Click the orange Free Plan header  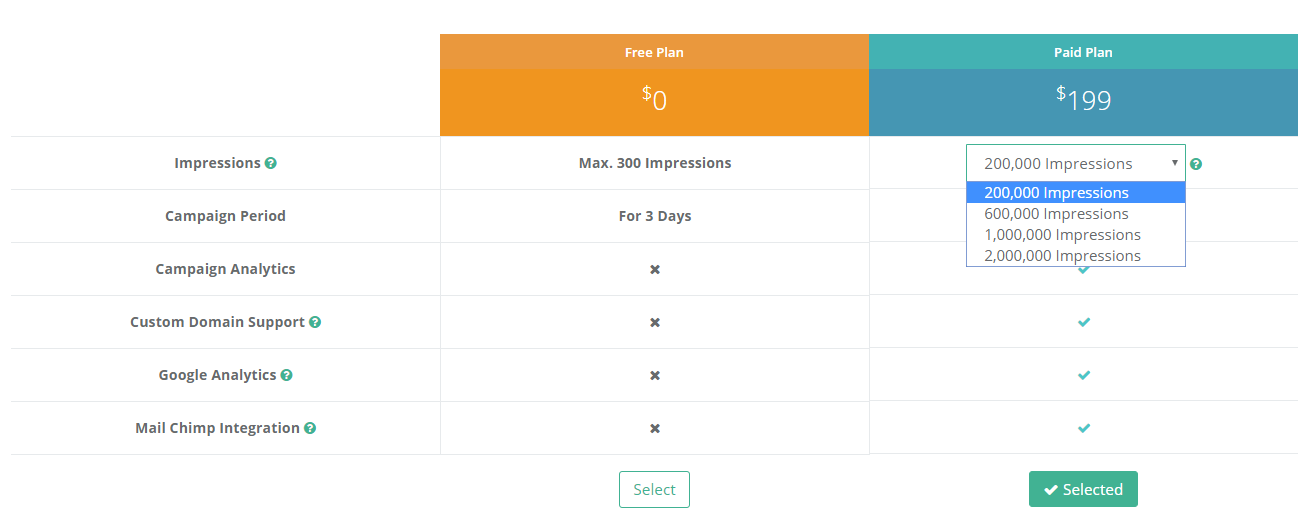(x=654, y=52)
